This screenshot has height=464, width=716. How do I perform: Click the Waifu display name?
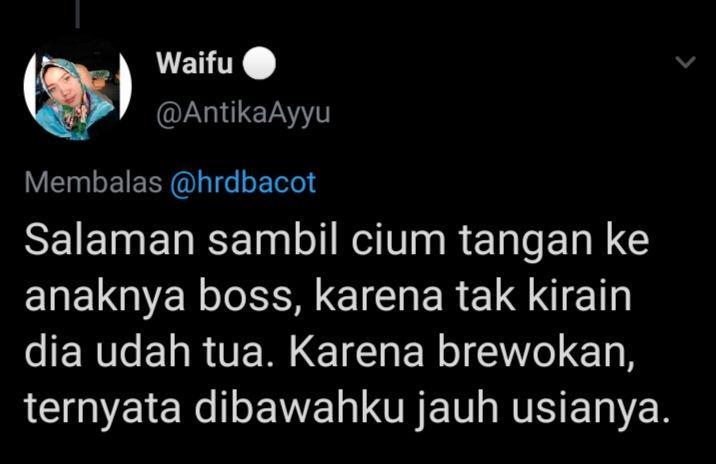click(195, 63)
